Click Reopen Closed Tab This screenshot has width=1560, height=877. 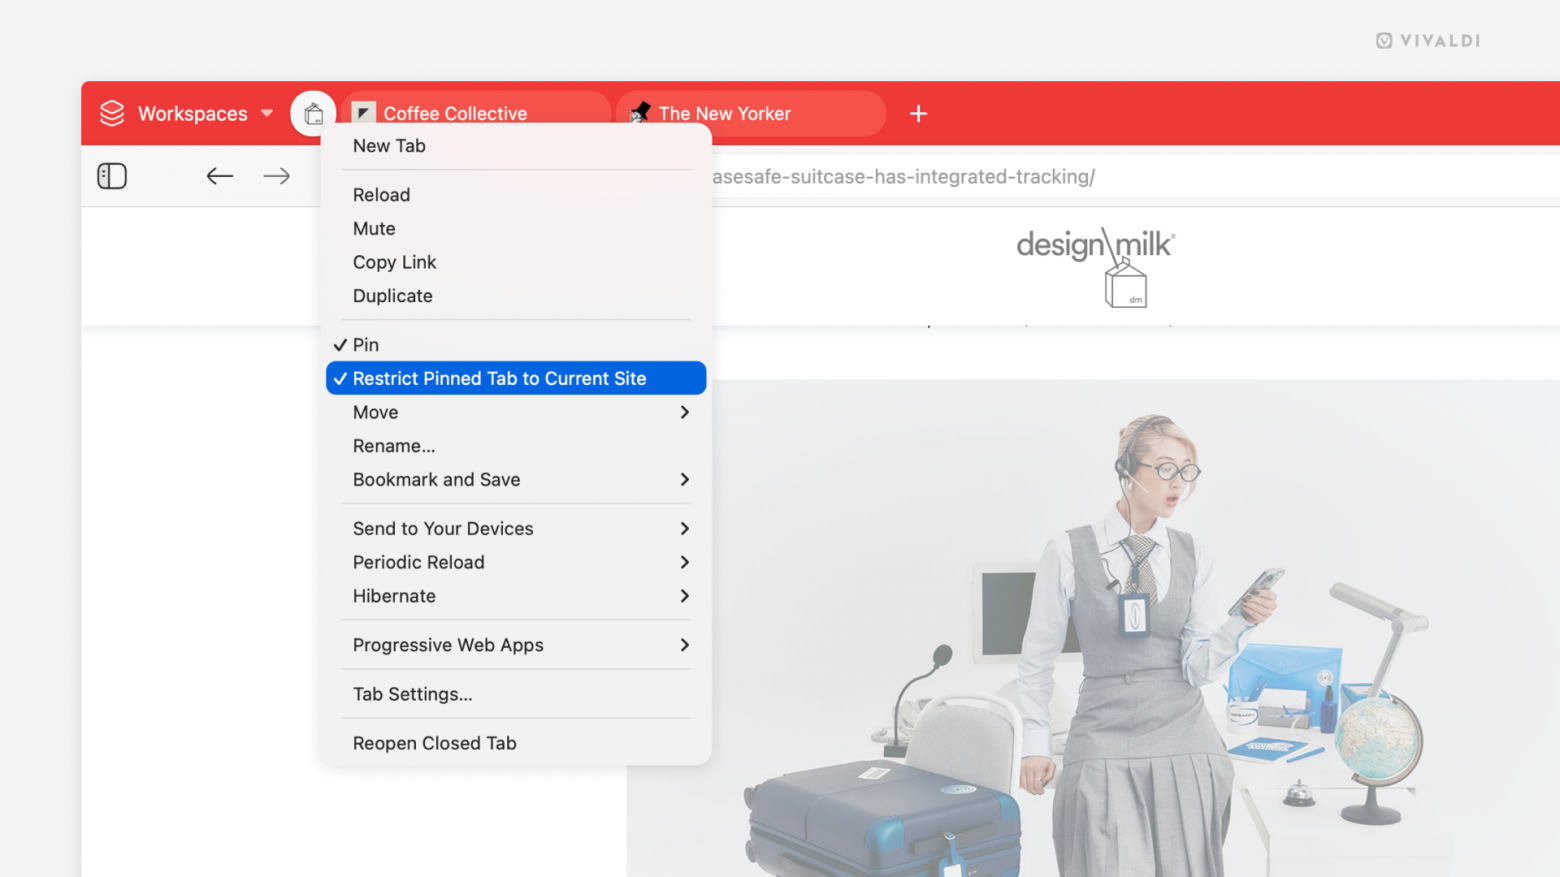tap(434, 743)
